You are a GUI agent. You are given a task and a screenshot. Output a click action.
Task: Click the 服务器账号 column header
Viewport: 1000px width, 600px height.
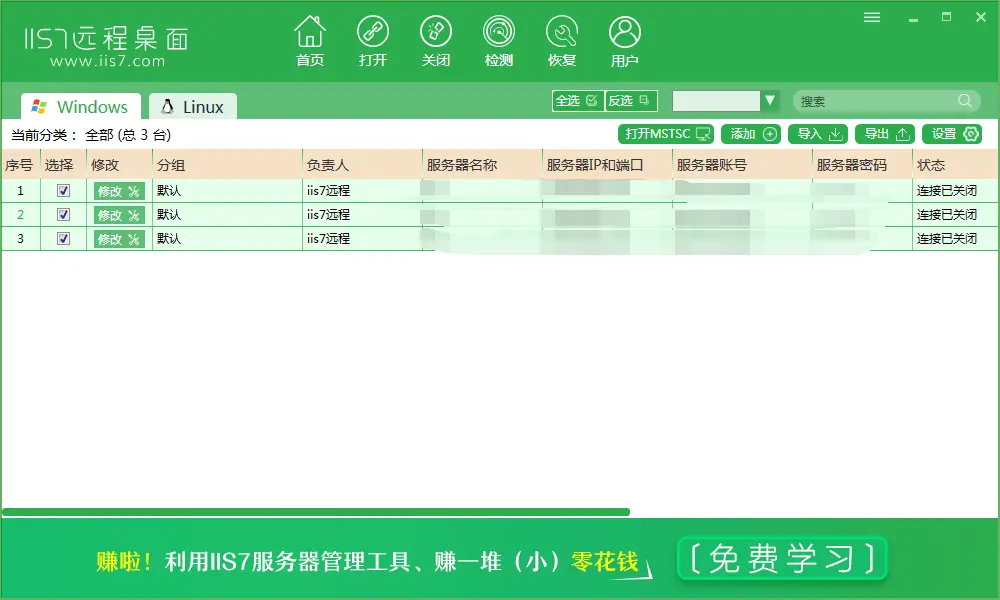point(742,165)
